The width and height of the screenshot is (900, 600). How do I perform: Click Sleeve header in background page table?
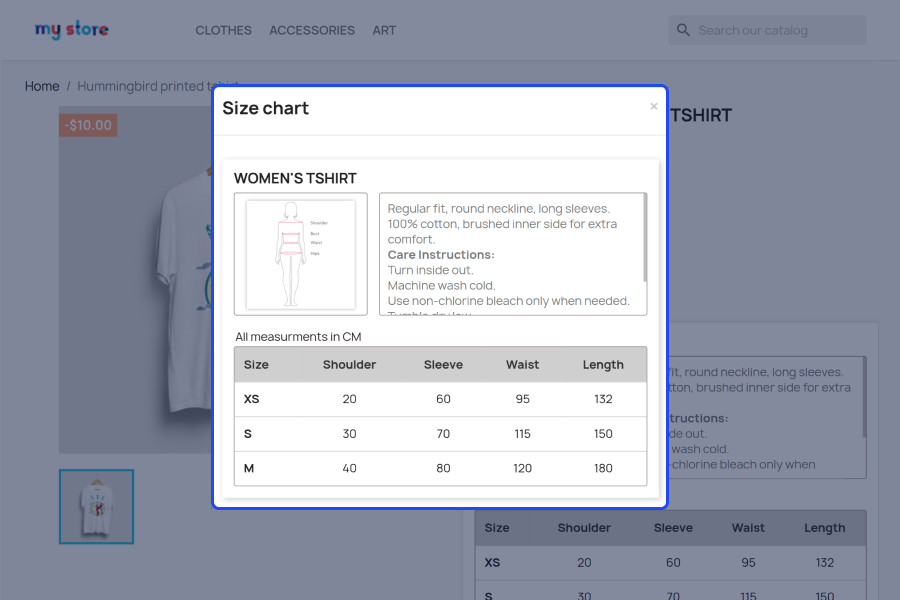click(x=673, y=528)
